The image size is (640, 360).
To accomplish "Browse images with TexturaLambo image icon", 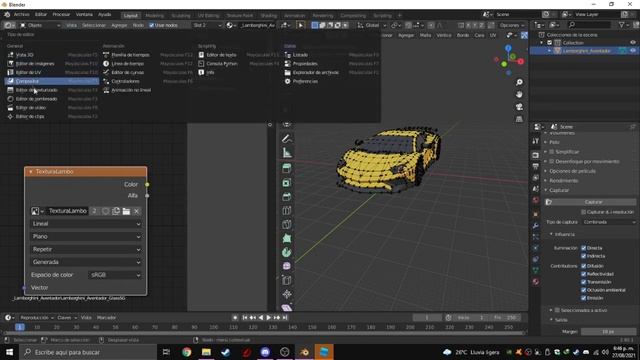I will 37,211.
